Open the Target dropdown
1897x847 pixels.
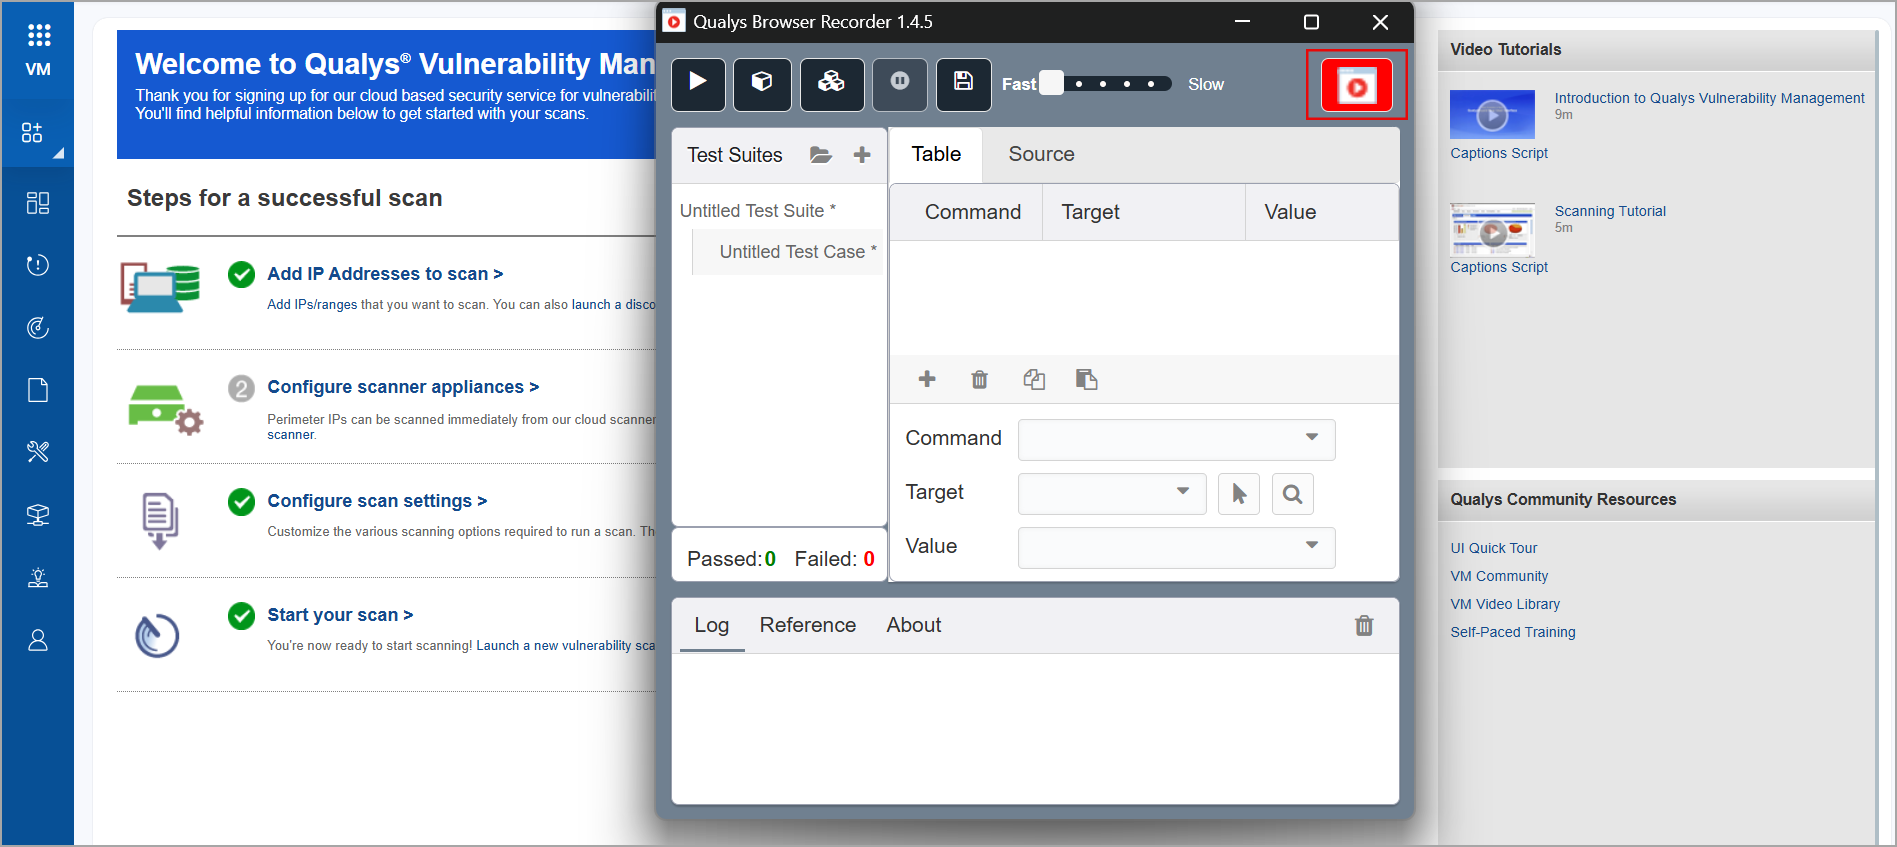click(1112, 493)
